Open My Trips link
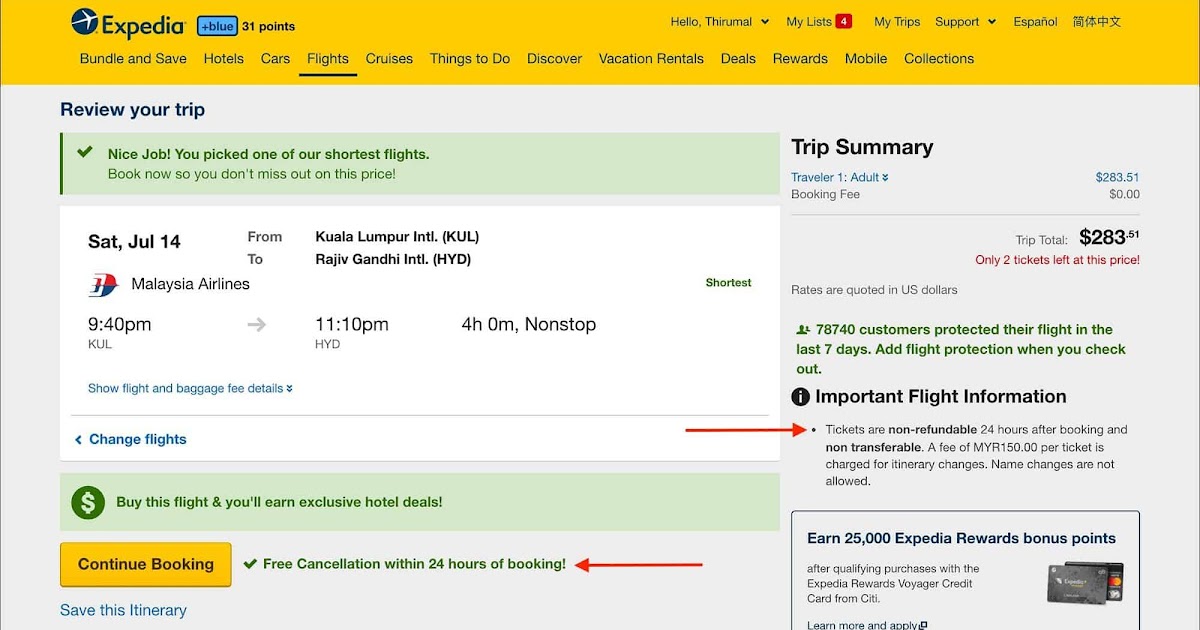Image resolution: width=1200 pixels, height=630 pixels. tap(897, 21)
